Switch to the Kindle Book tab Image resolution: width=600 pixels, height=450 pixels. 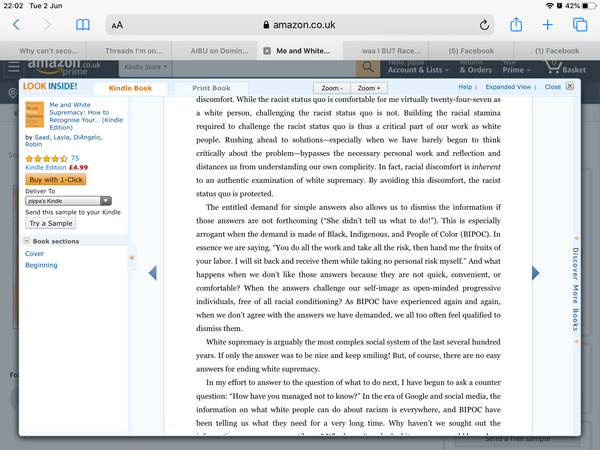[130, 88]
